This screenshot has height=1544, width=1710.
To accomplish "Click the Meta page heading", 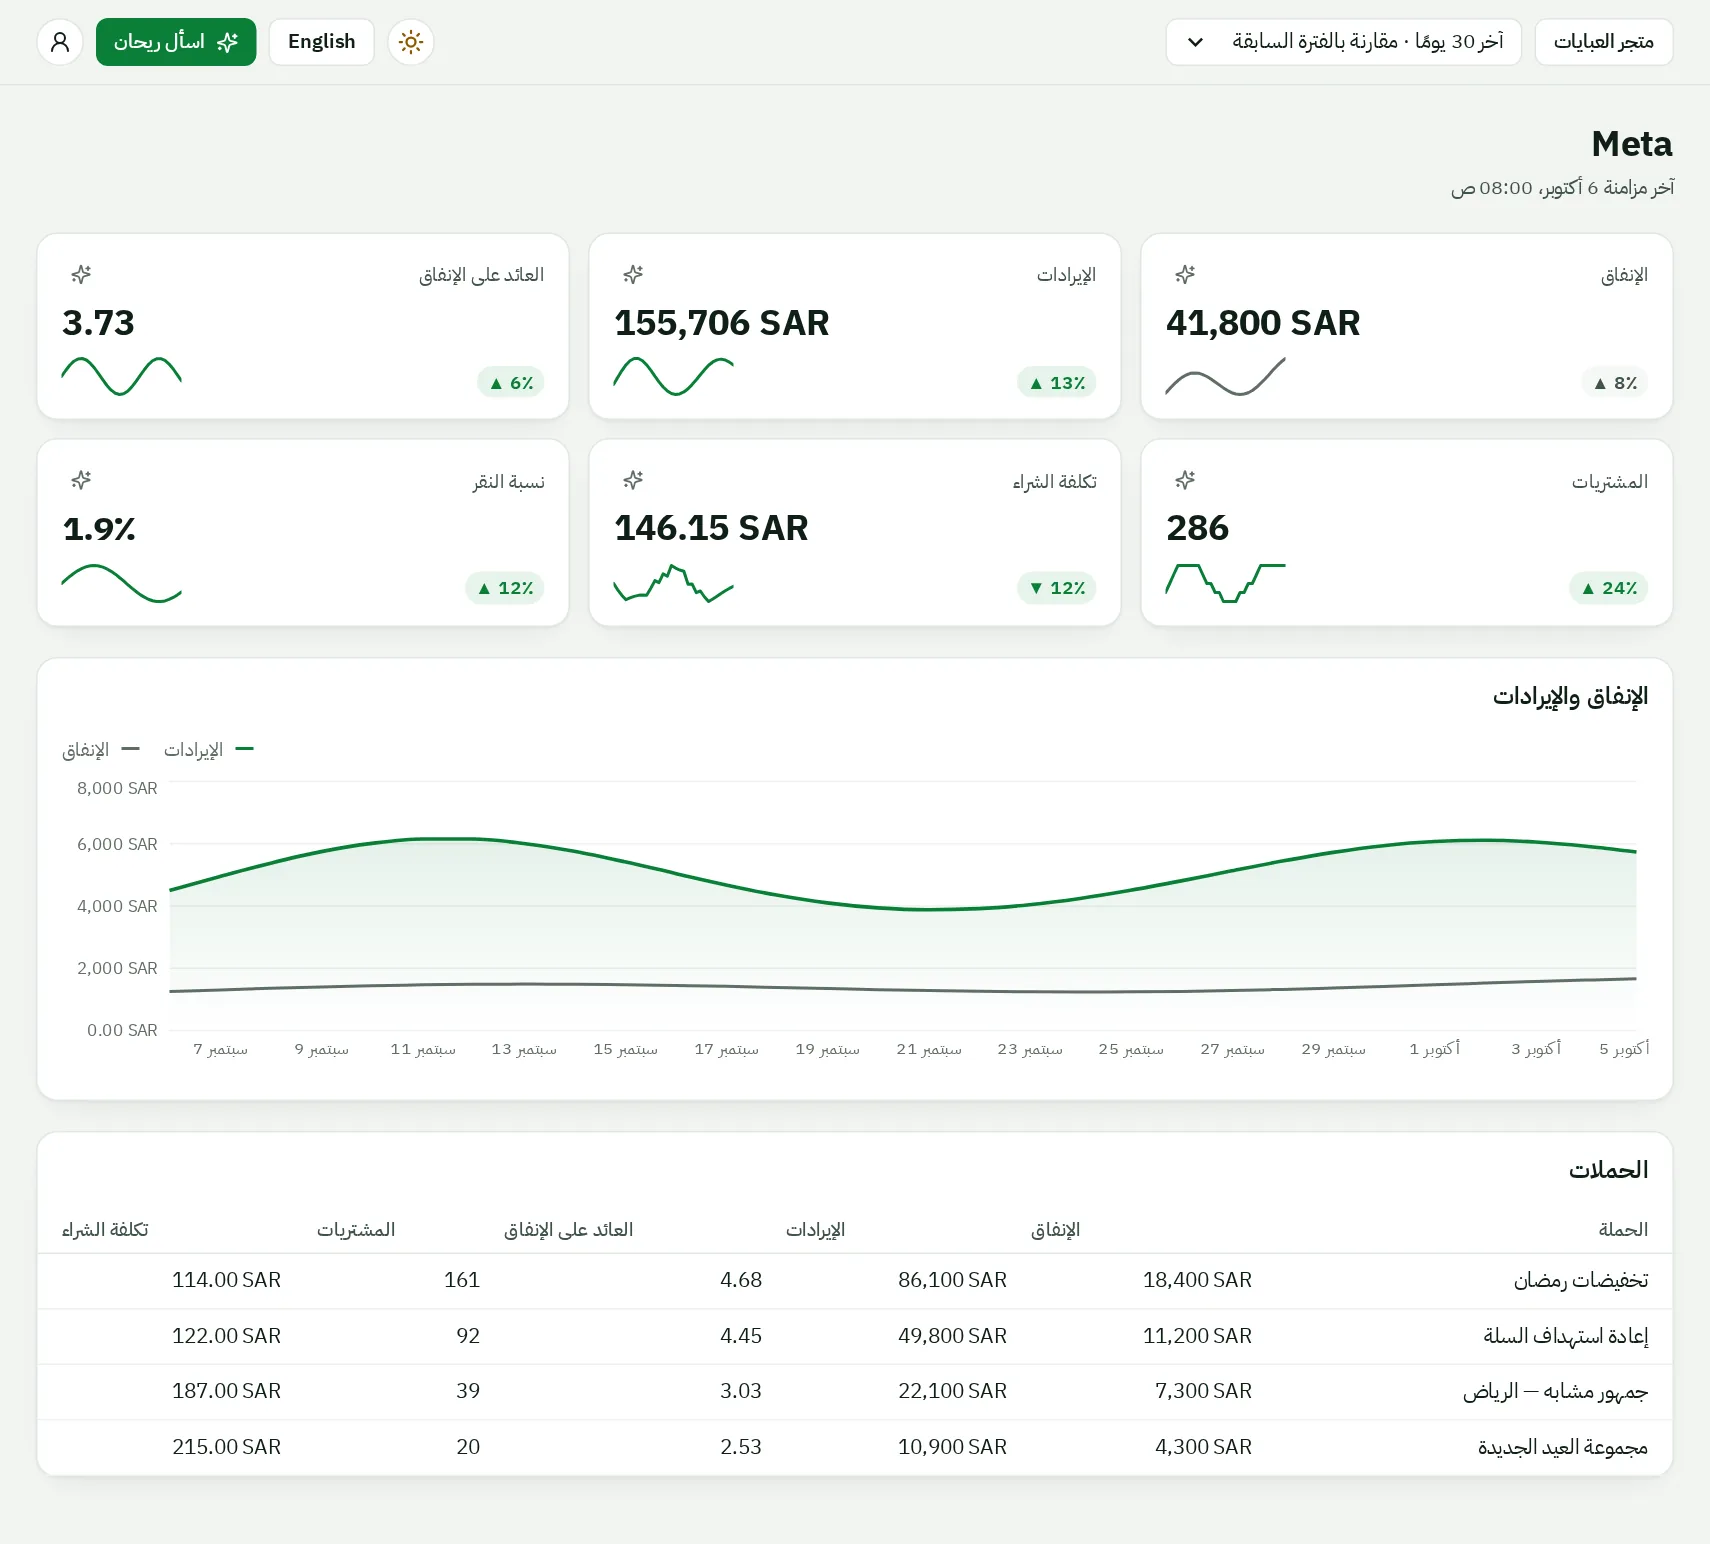I will pos(1632,144).
